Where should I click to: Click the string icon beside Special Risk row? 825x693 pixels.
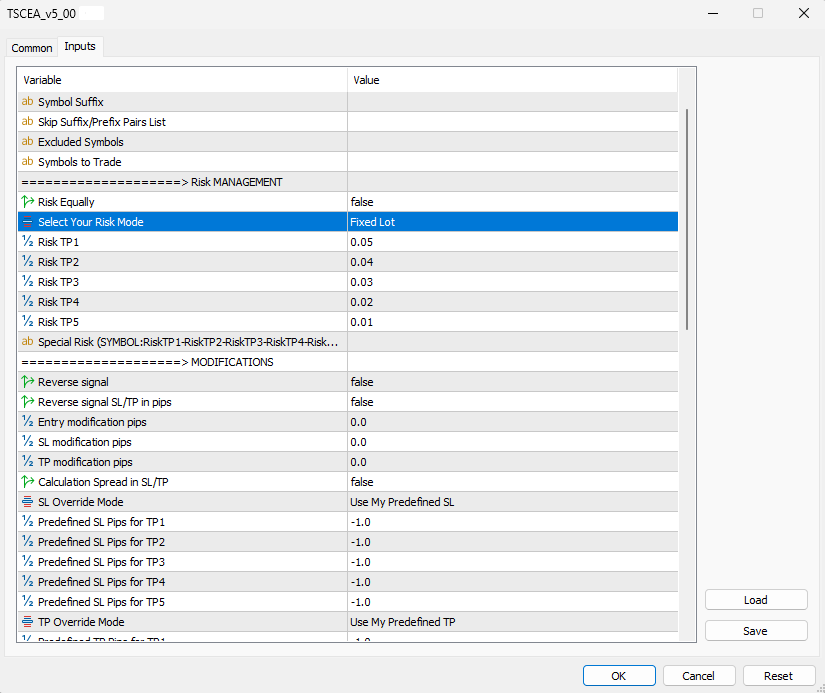(x=27, y=342)
